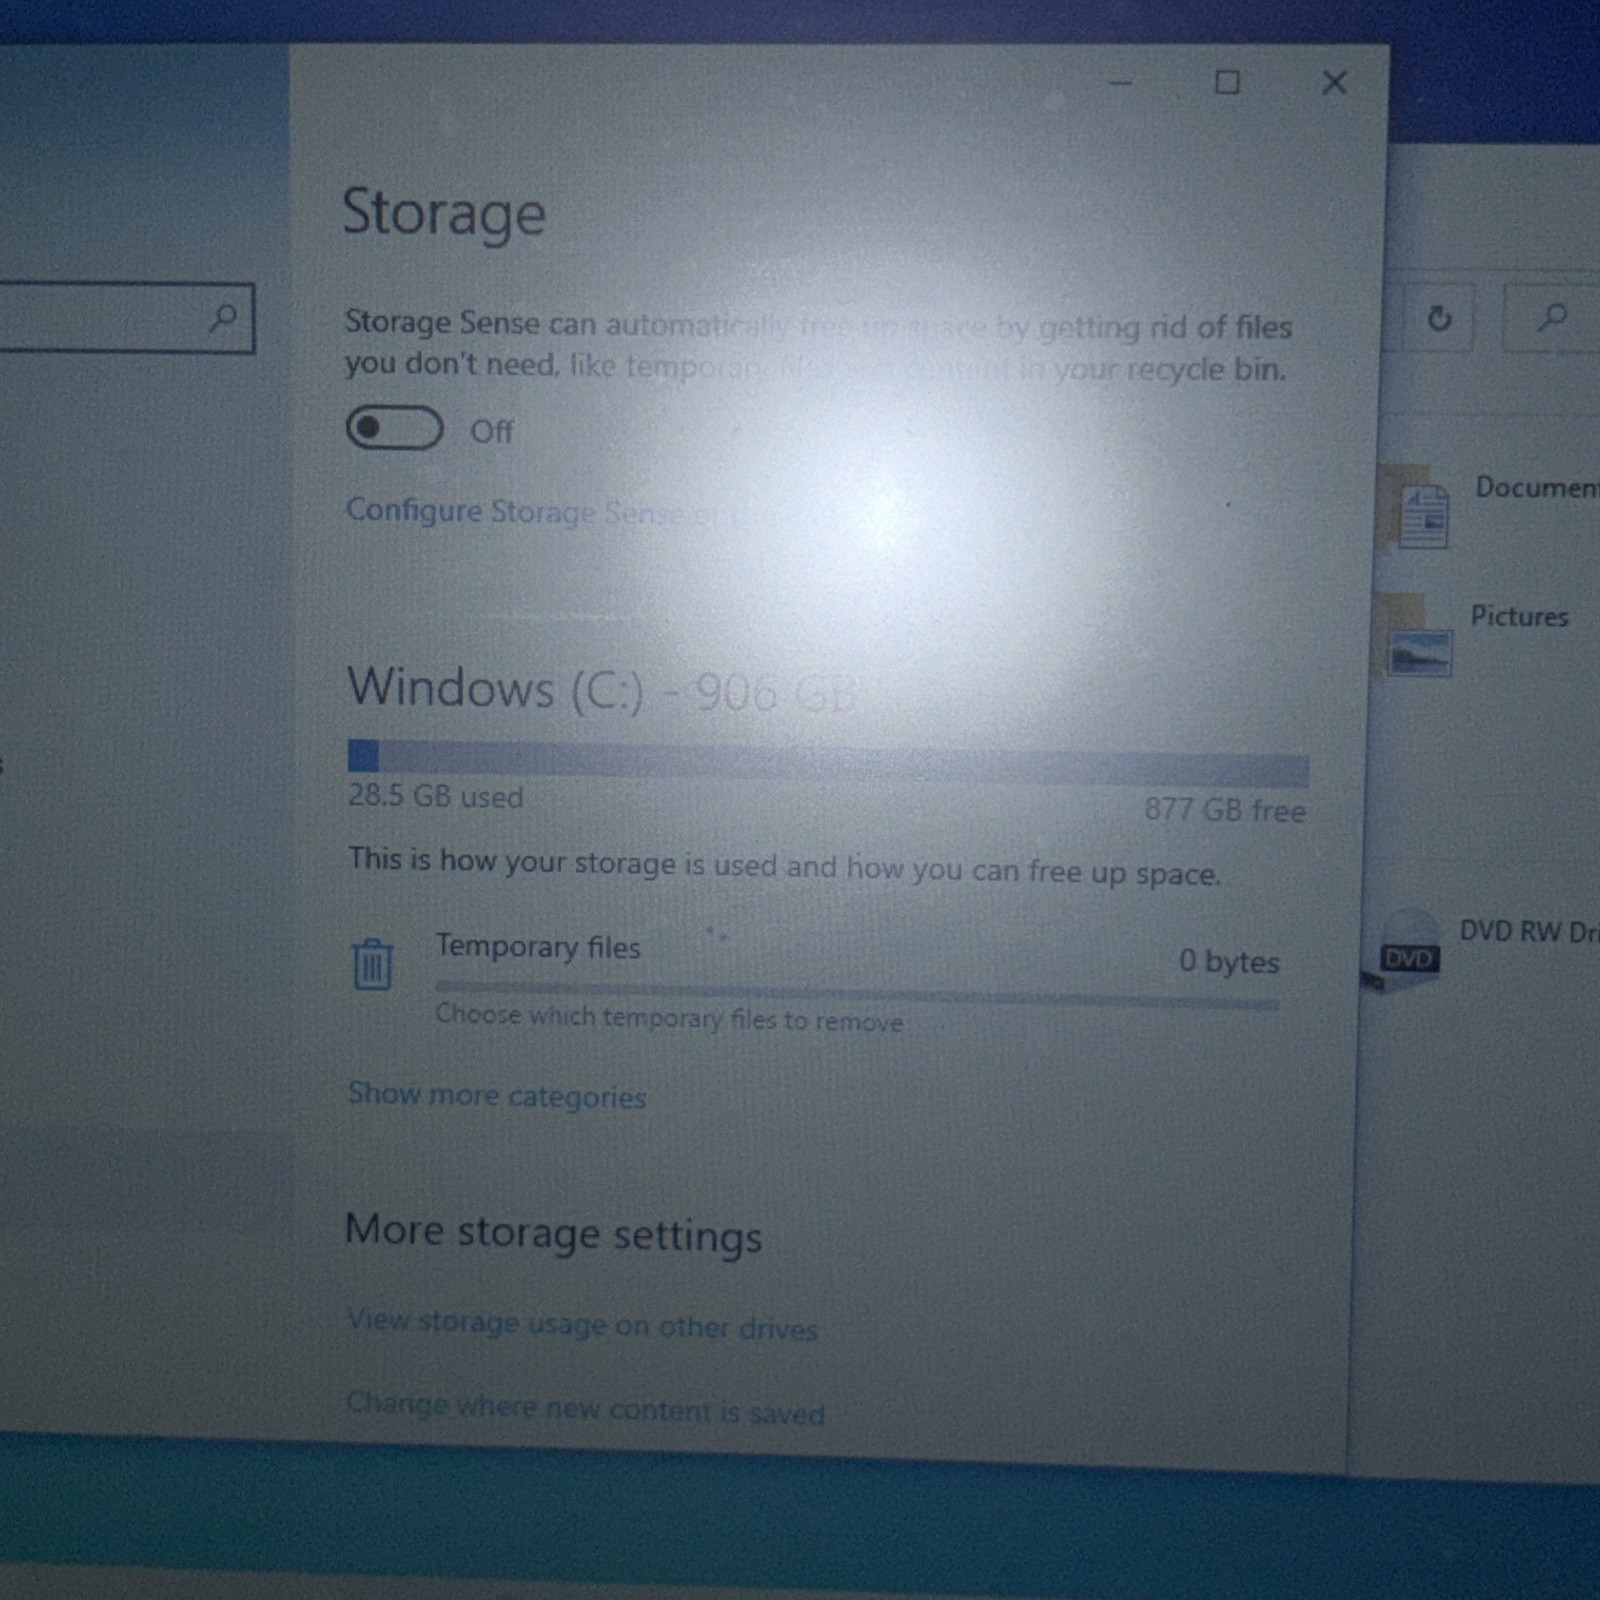This screenshot has height=1600, width=1600.
Task: Click the More storage settings heading
Action: pyautogui.click(x=553, y=1234)
